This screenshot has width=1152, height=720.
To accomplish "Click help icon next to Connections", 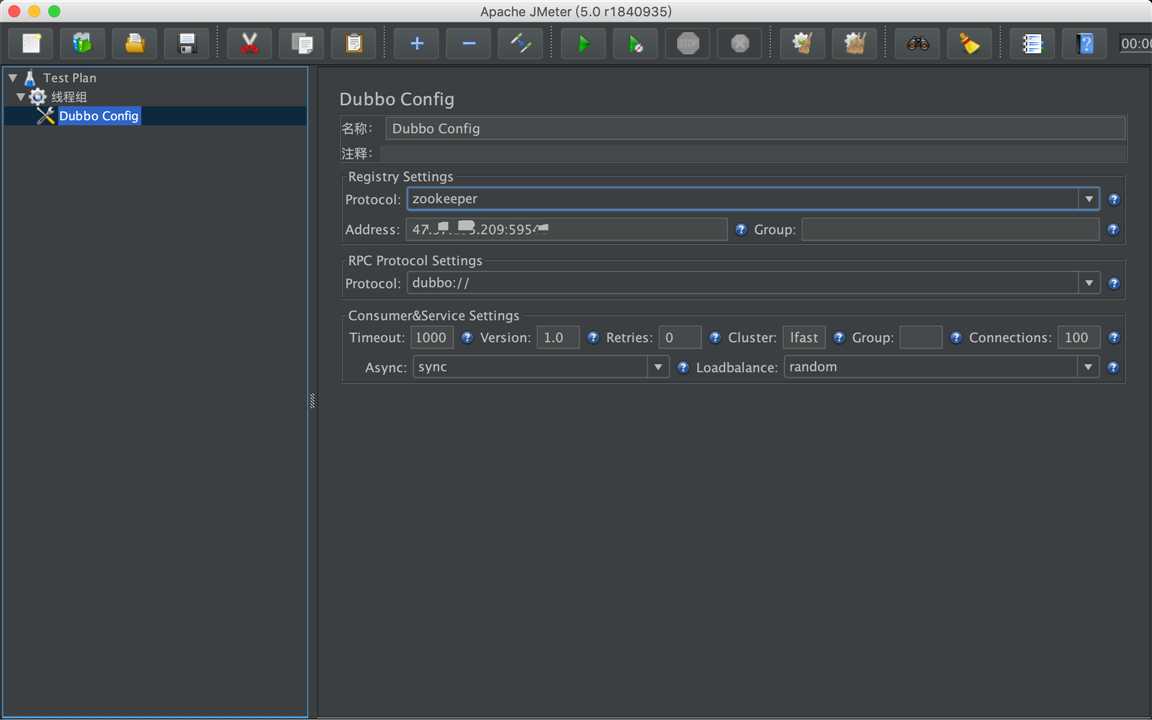I will [1114, 337].
